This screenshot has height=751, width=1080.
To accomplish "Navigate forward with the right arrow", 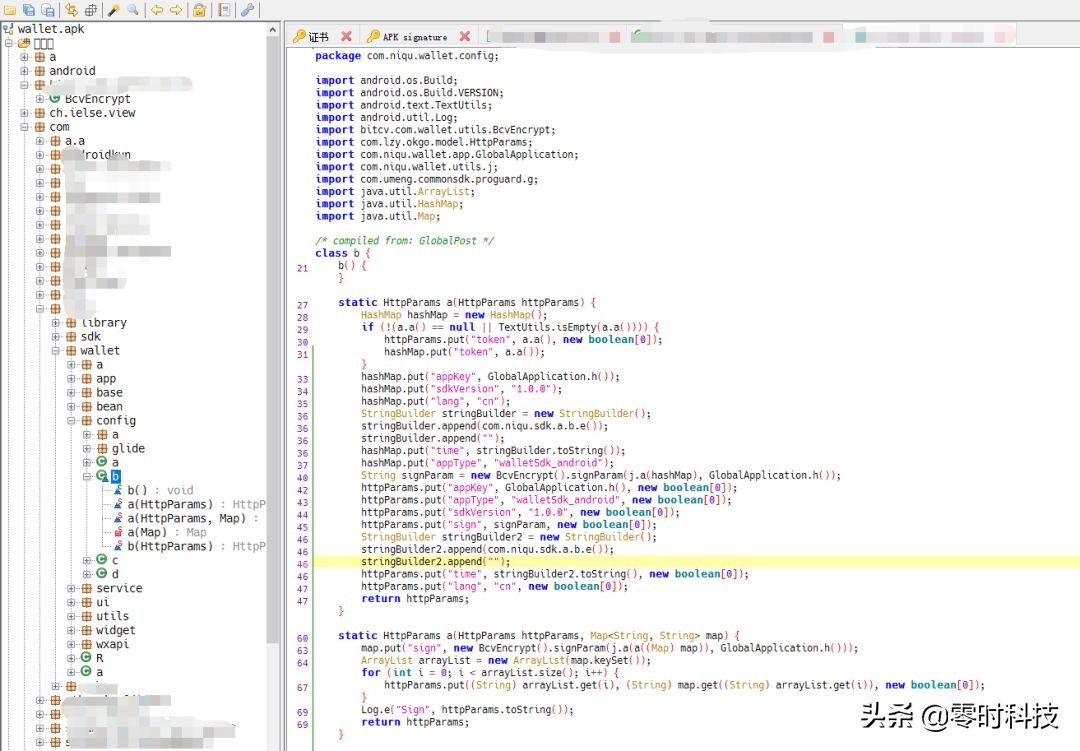I will pyautogui.click(x=176, y=10).
